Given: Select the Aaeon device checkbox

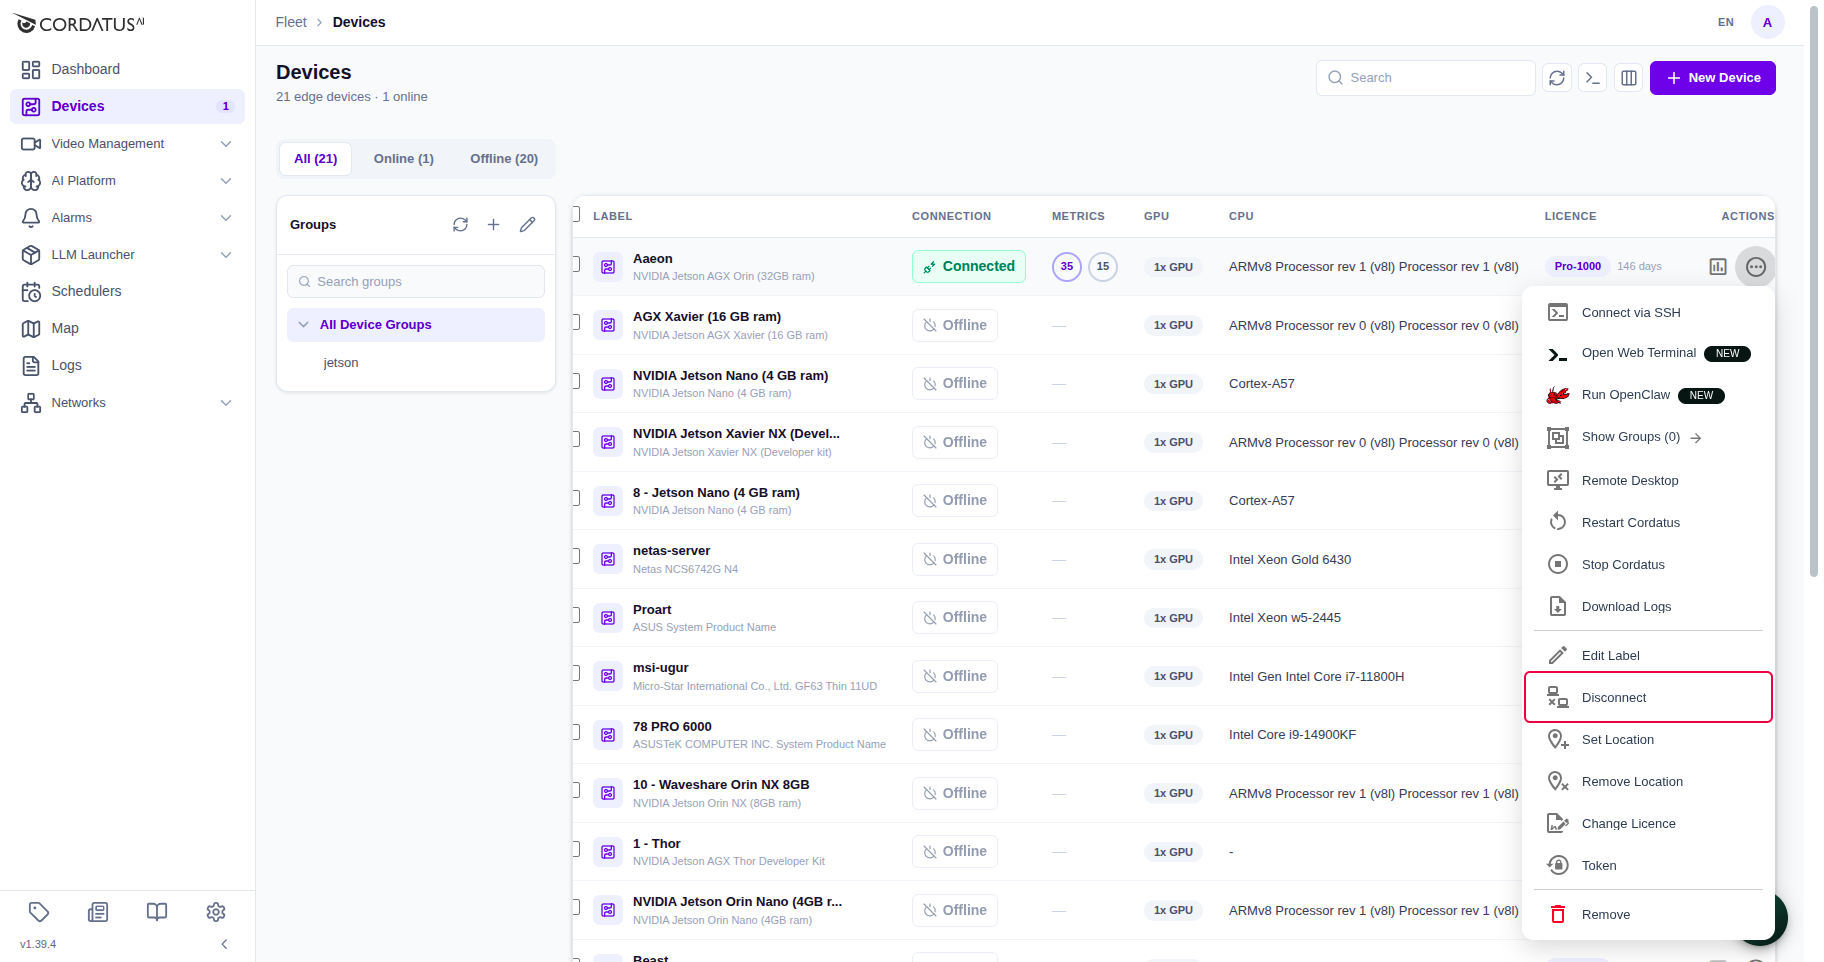Looking at the screenshot, I should coord(575,264).
